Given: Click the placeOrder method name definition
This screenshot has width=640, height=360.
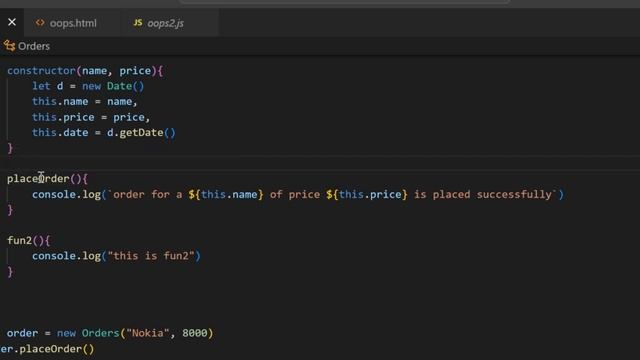Looking at the screenshot, I should [x=38, y=179].
